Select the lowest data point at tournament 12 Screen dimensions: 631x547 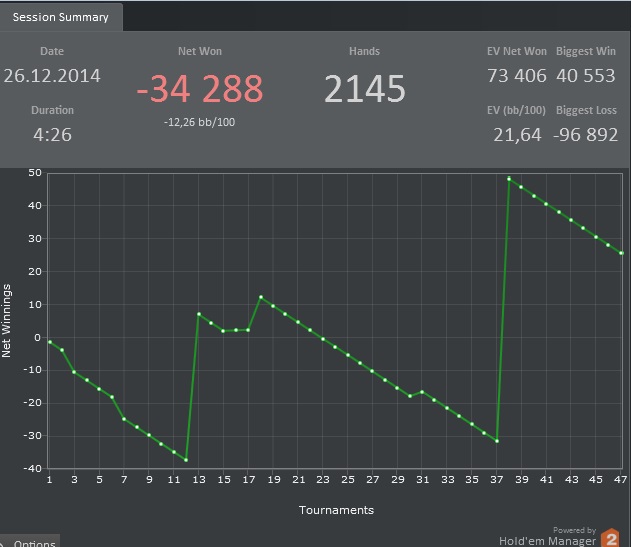click(186, 460)
